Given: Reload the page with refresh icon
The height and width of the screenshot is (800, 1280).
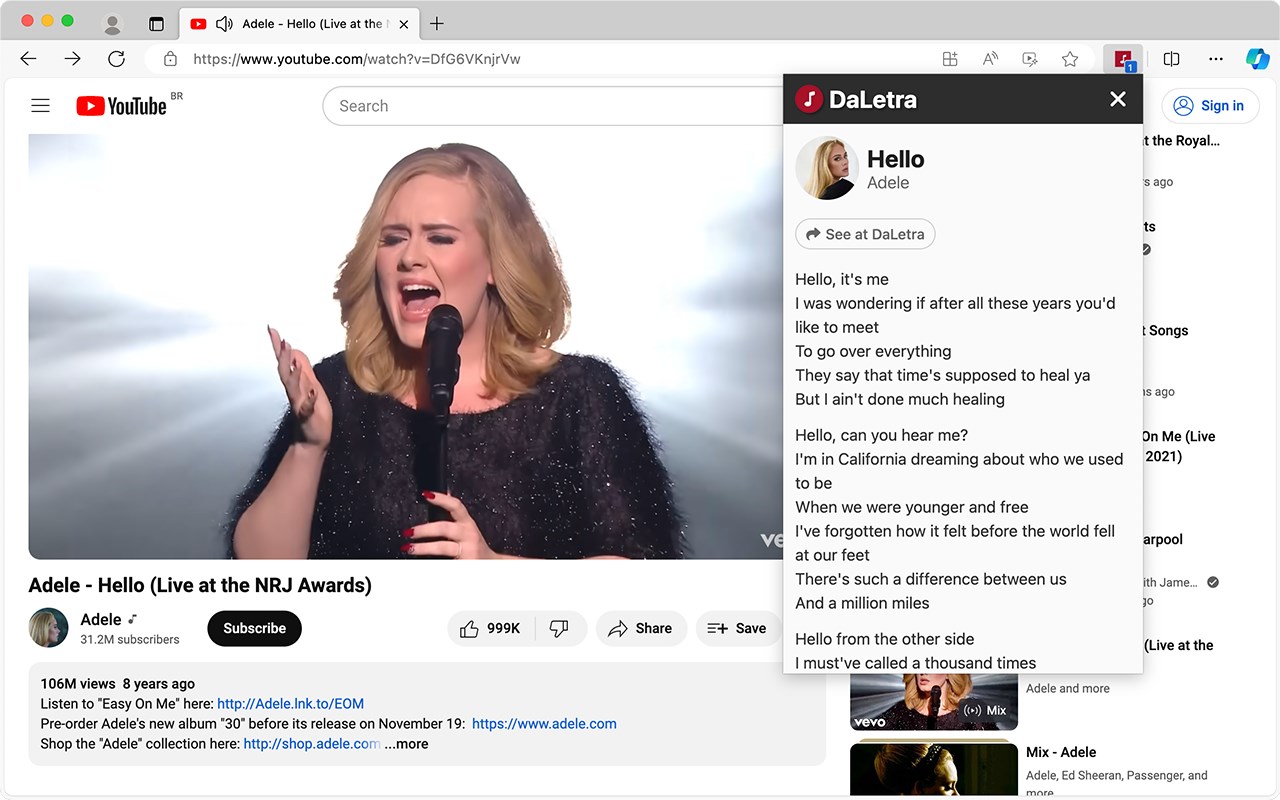Looking at the screenshot, I should (x=116, y=59).
